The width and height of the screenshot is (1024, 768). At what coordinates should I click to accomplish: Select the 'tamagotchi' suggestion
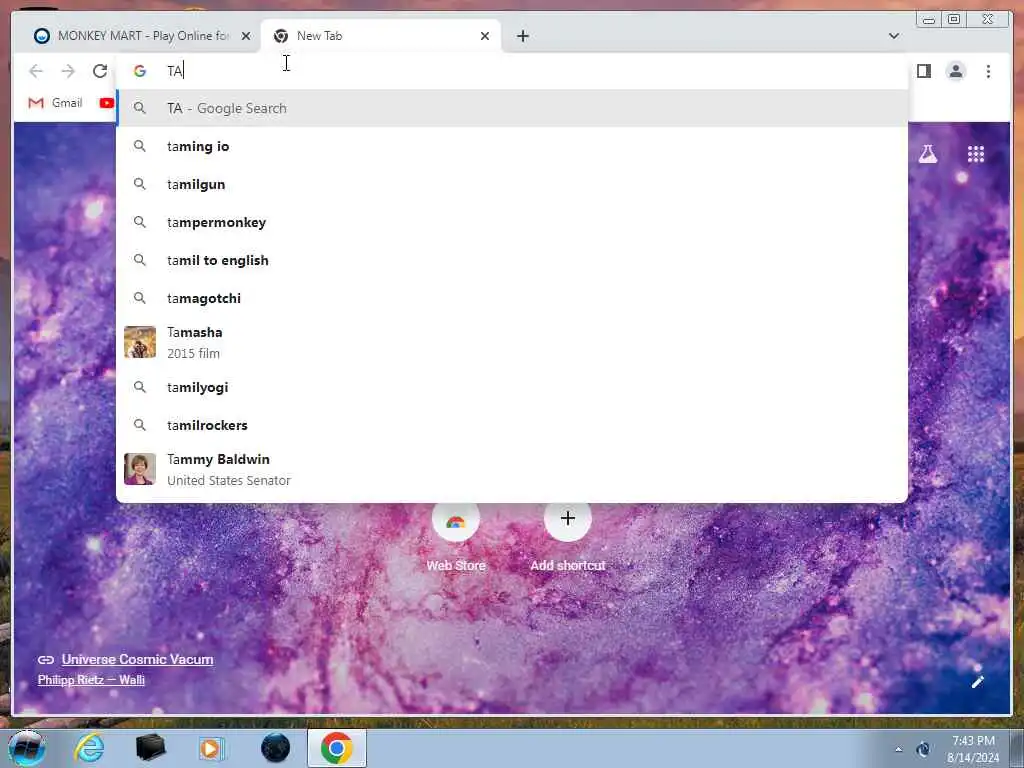coord(512,298)
